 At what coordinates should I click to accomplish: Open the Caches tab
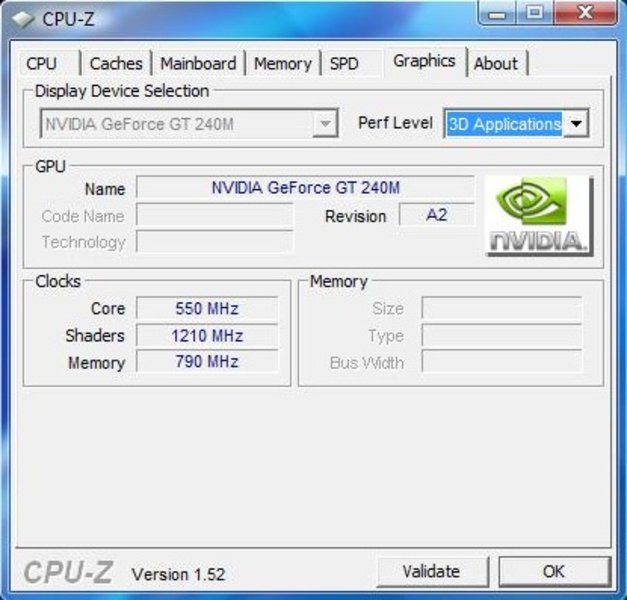116,64
